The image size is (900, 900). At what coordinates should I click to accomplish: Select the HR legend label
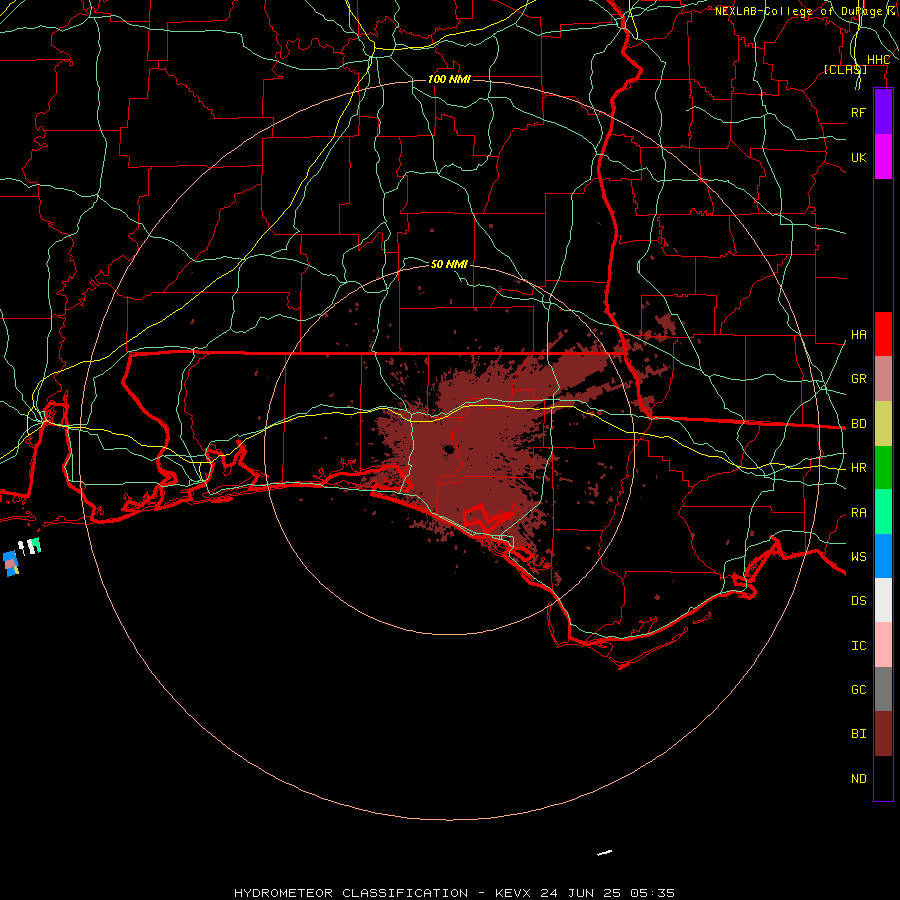858,468
